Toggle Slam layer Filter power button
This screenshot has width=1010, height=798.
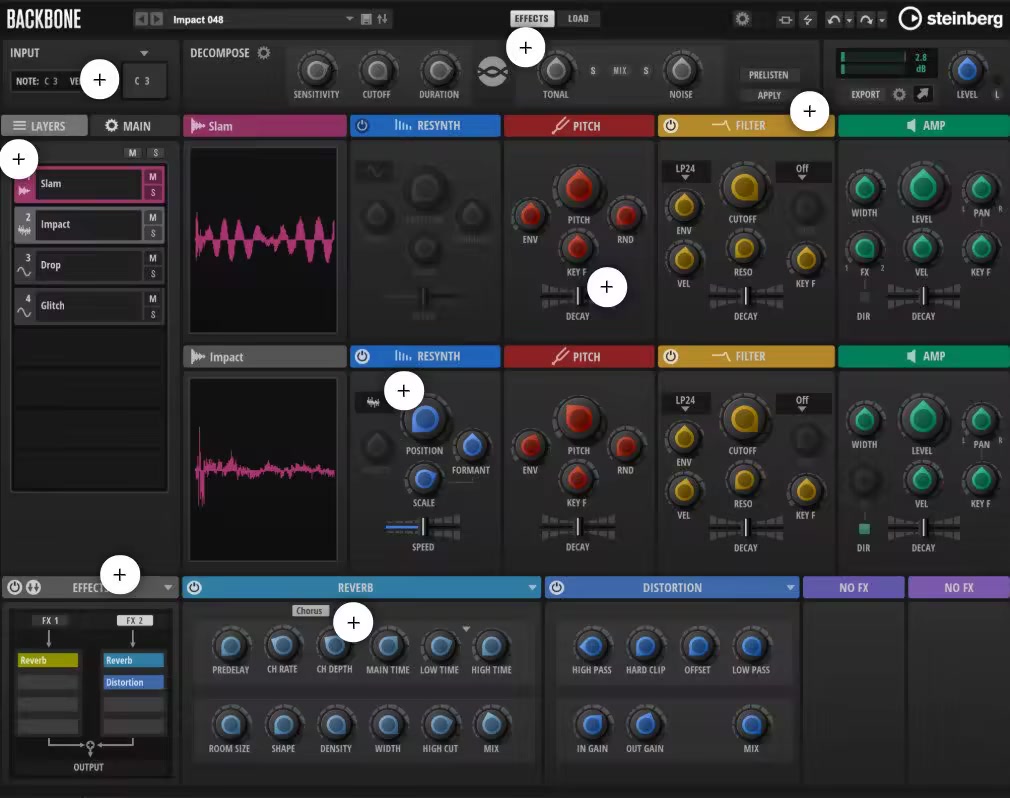click(671, 126)
